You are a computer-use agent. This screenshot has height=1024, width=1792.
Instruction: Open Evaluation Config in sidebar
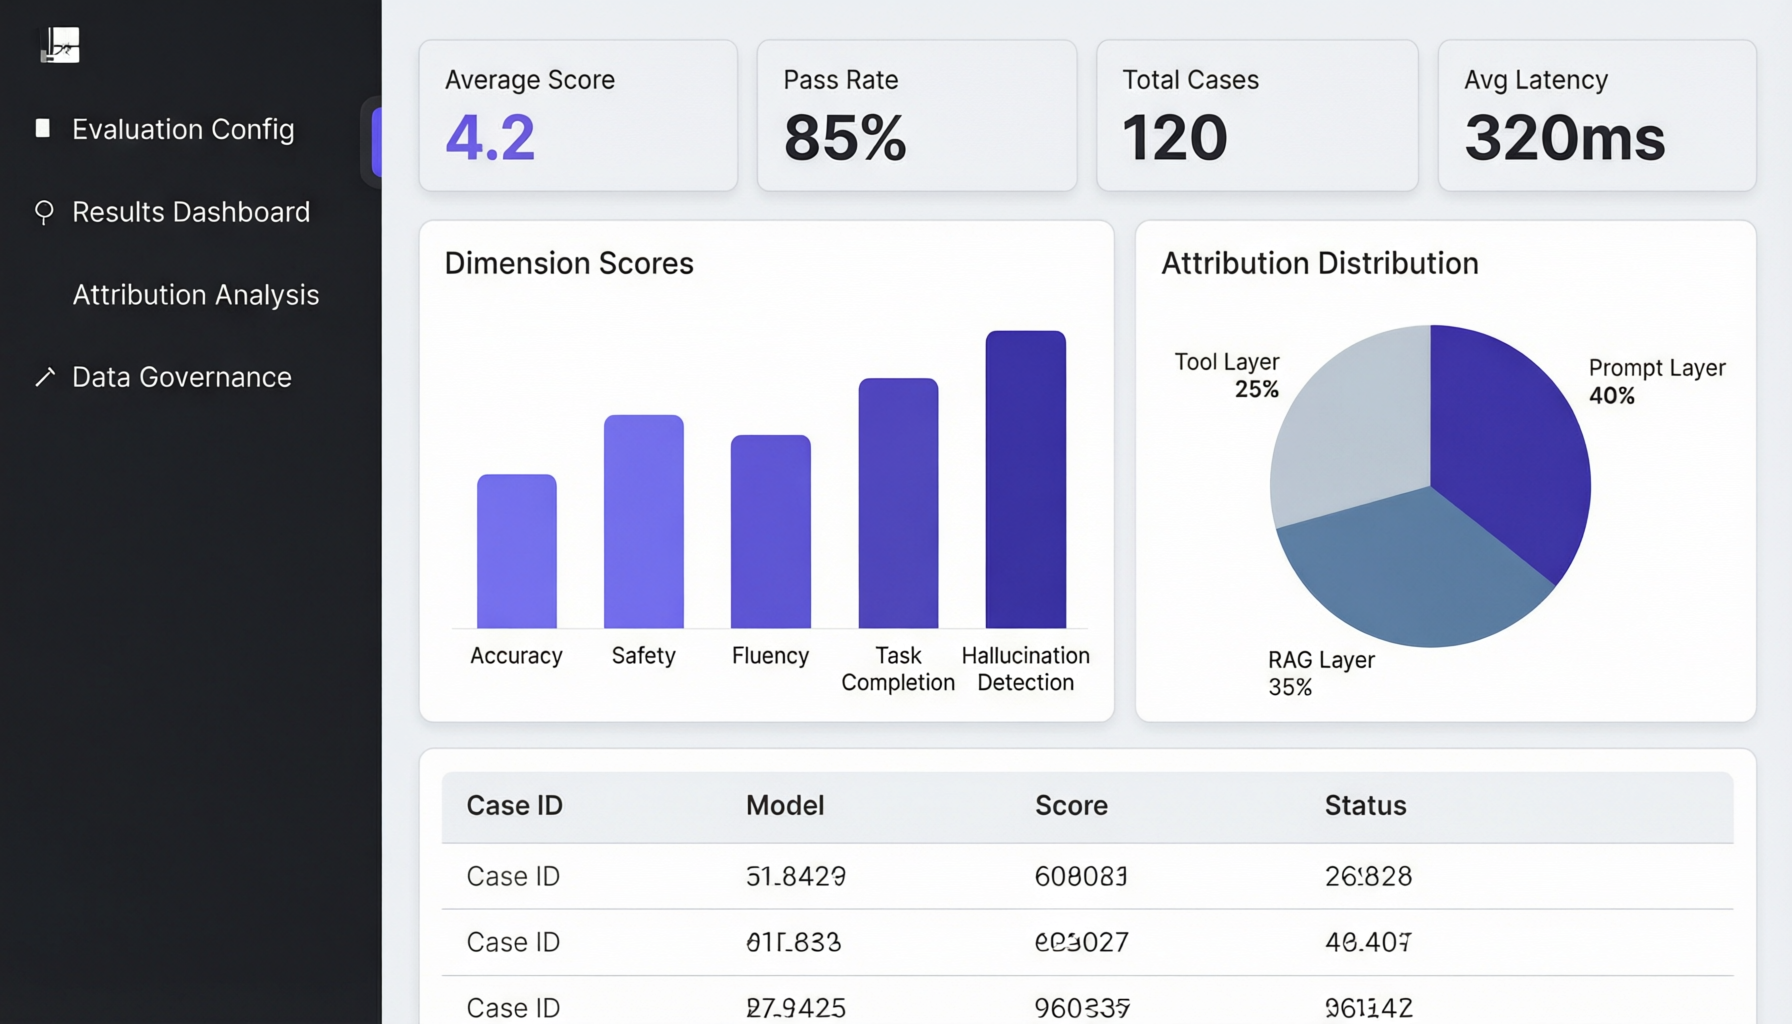[x=183, y=129]
